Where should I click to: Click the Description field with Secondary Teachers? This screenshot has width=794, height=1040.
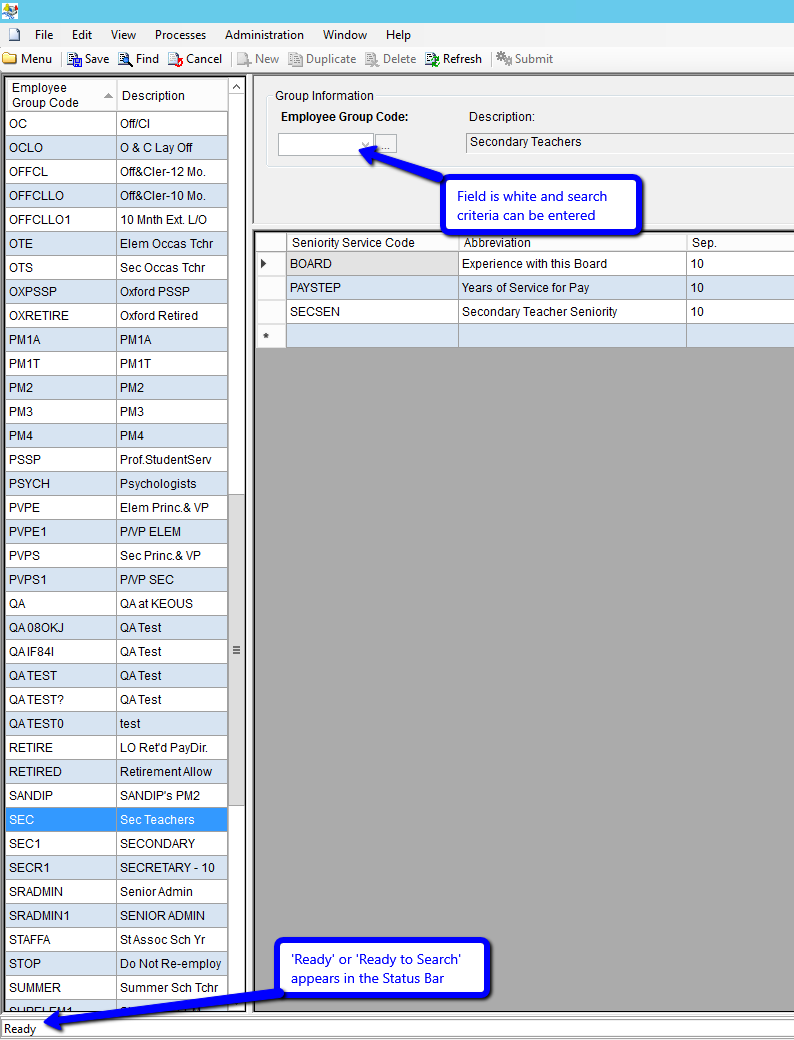coord(630,142)
